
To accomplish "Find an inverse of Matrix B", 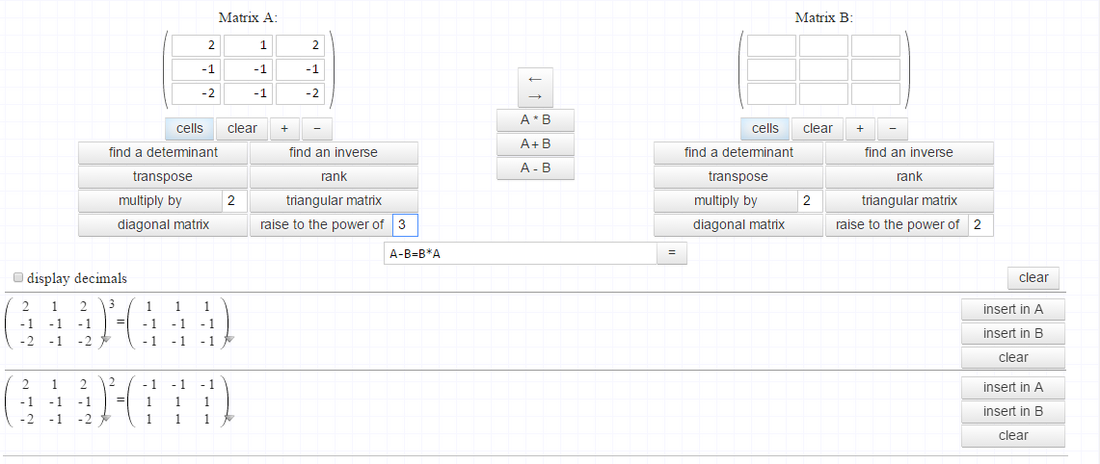I will pos(909,152).
